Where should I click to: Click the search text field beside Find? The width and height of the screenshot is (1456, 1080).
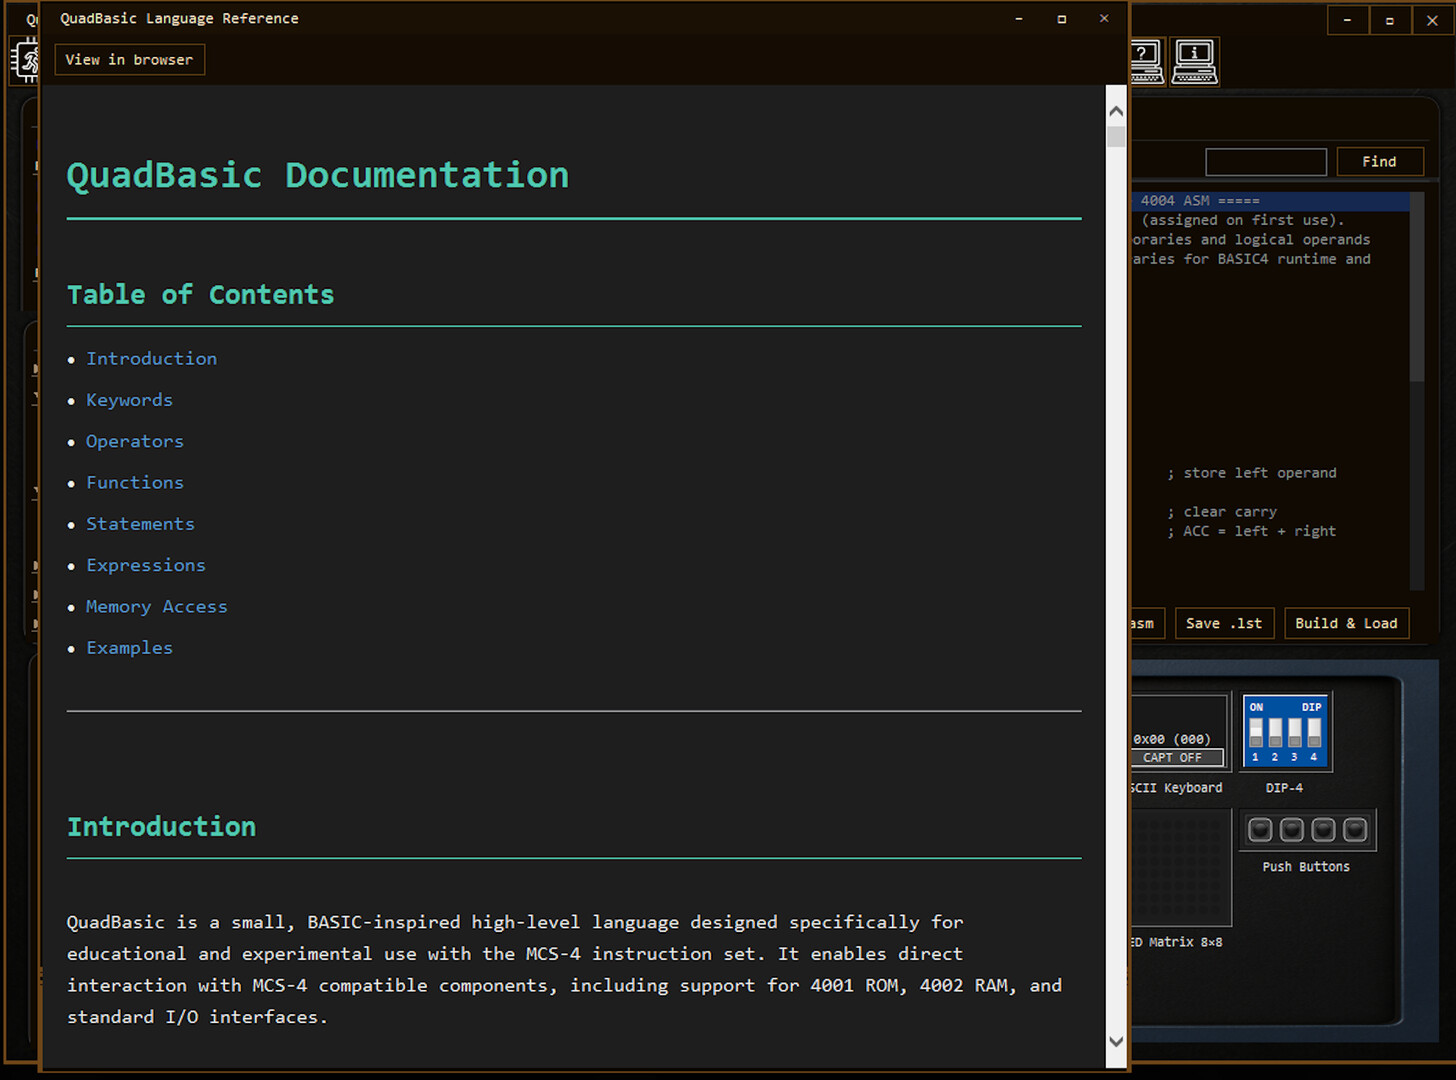[1265, 162]
